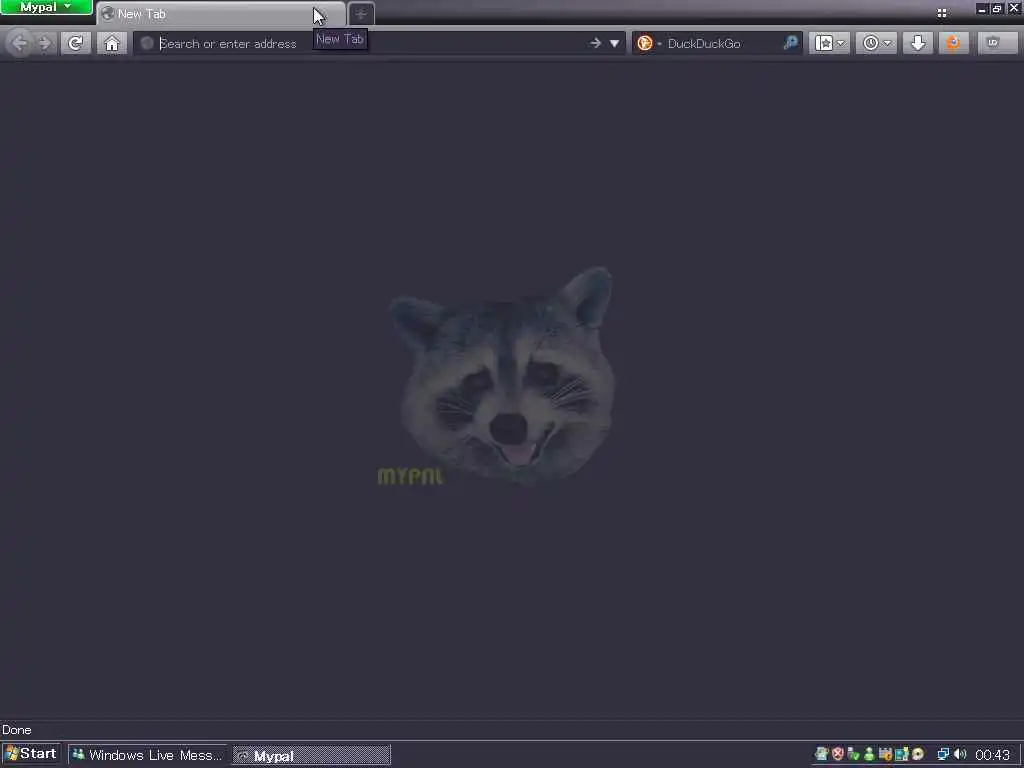Screen dimensions: 1024x768
Task: Switch to Windows Live Messenger taskbar item
Action: (148, 755)
